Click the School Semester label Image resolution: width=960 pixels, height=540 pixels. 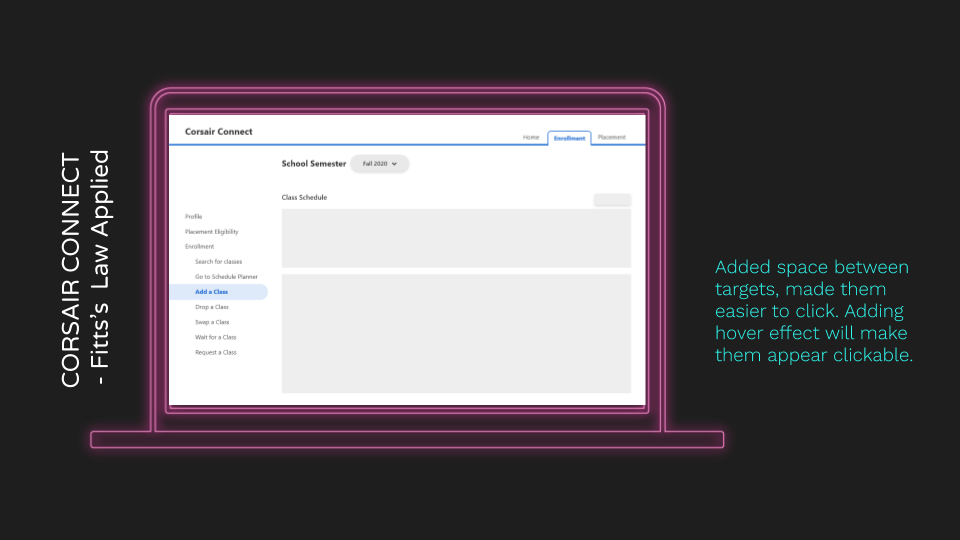313,164
